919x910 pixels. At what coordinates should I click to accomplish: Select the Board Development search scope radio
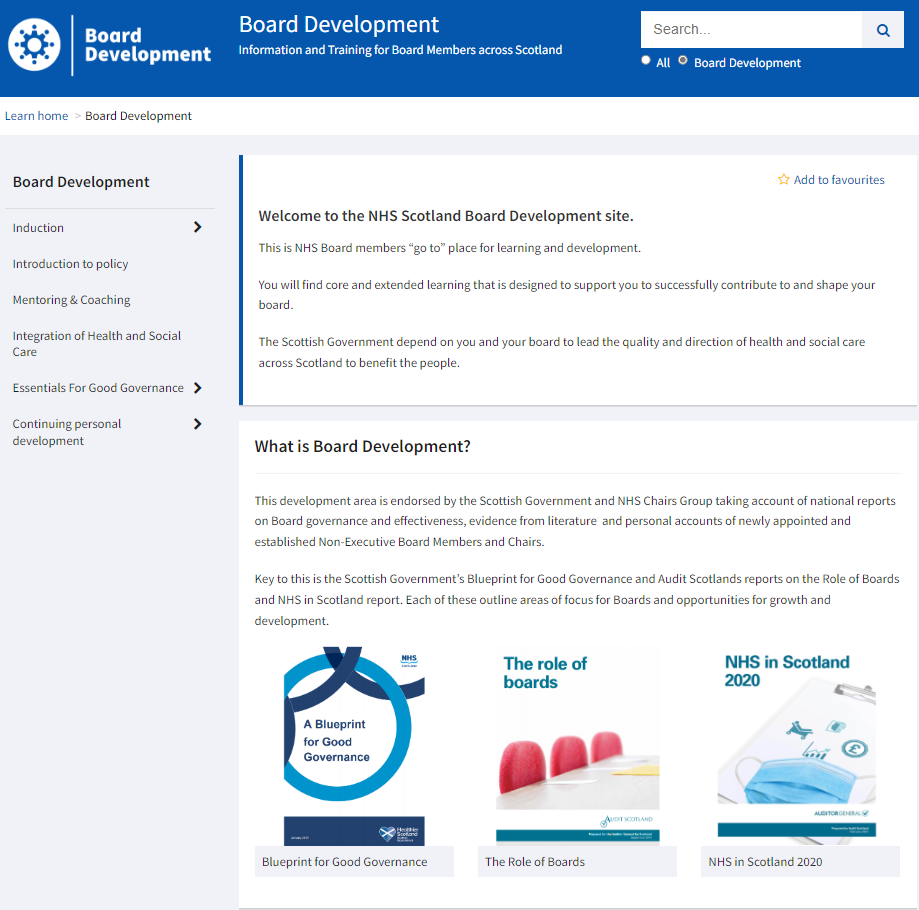(683, 60)
